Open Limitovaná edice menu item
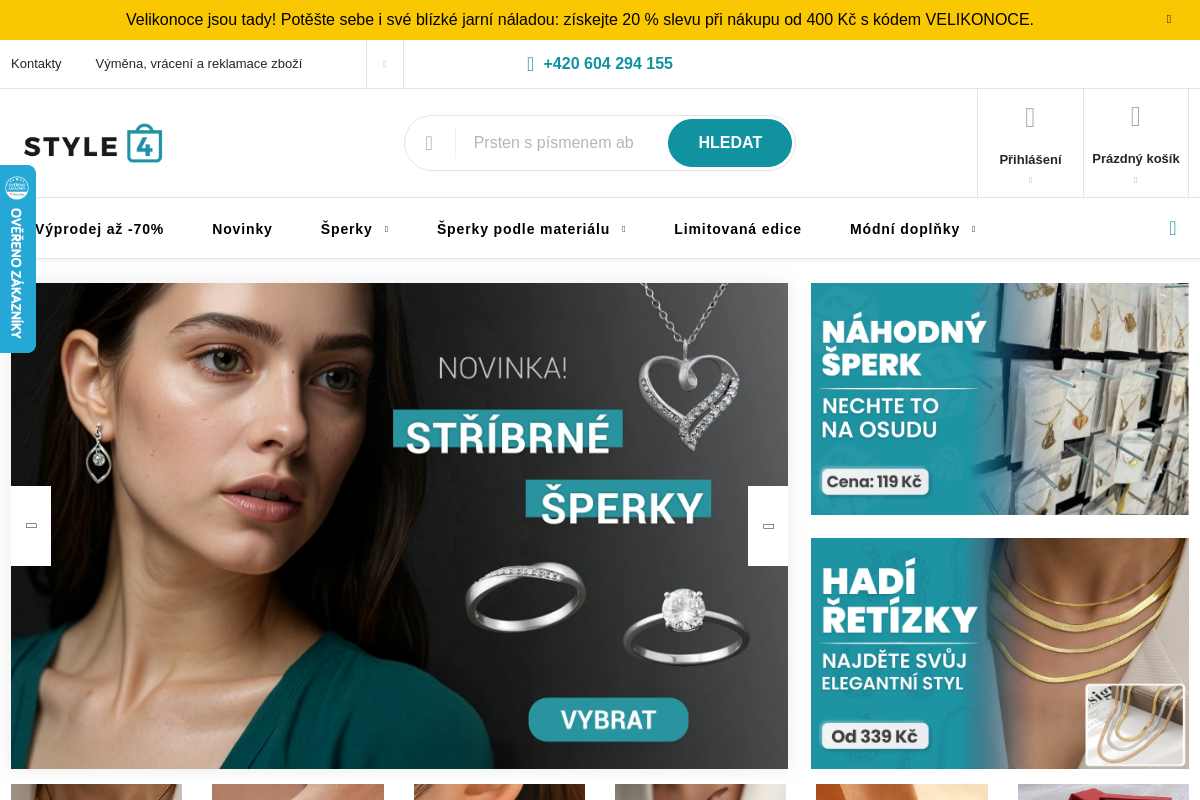This screenshot has width=1200, height=800. pos(738,229)
